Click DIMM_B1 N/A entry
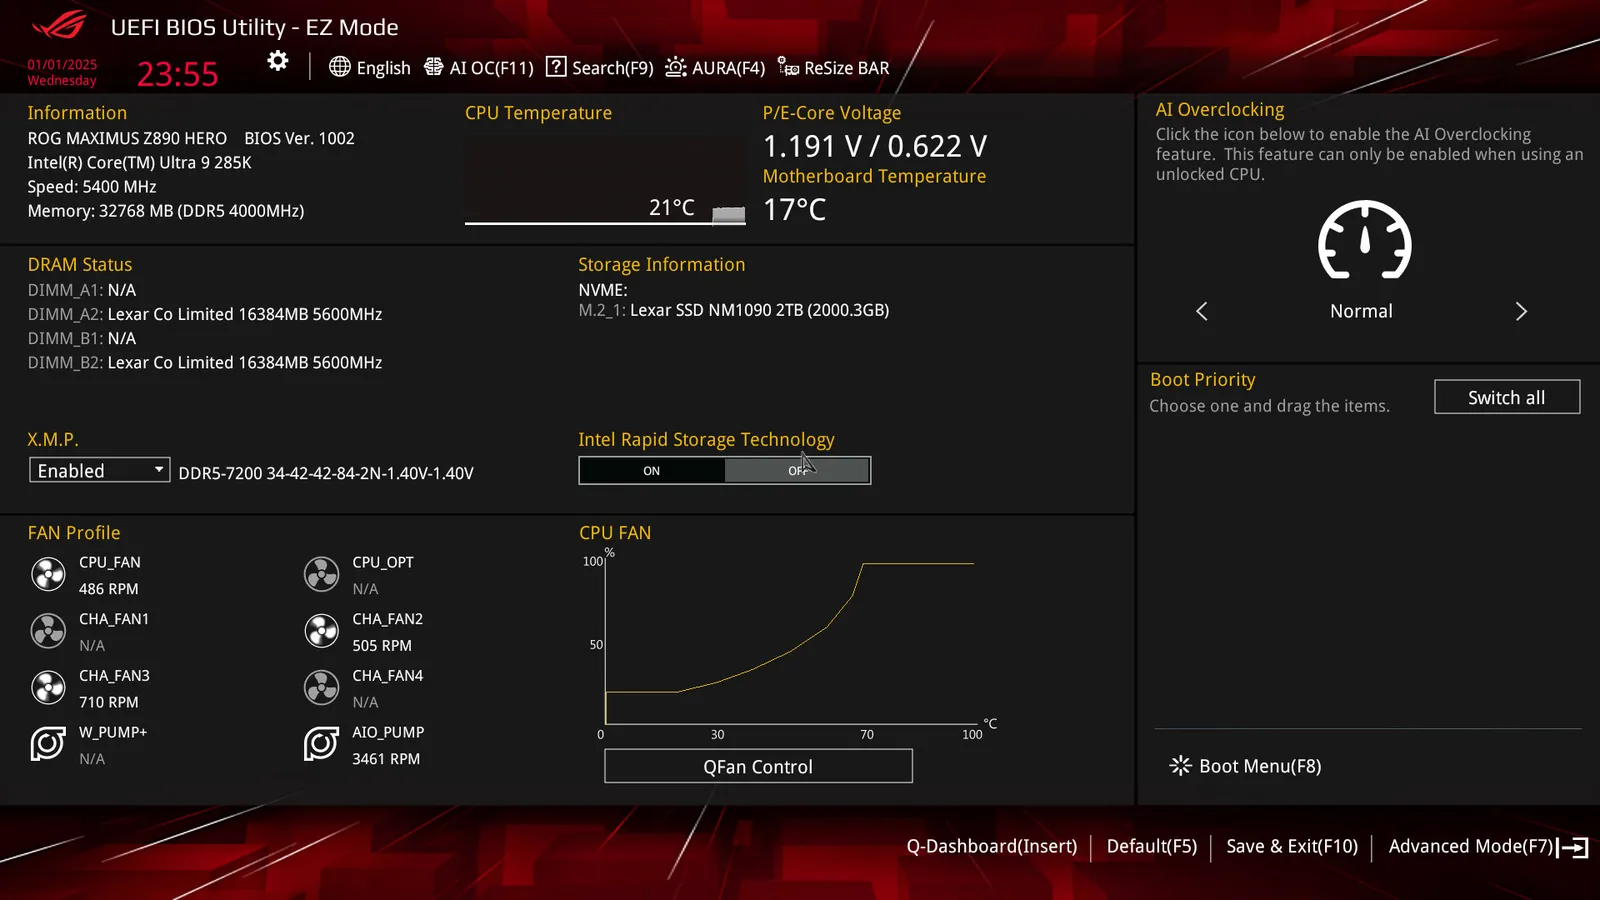Viewport: 1600px width, 900px height. (x=82, y=338)
